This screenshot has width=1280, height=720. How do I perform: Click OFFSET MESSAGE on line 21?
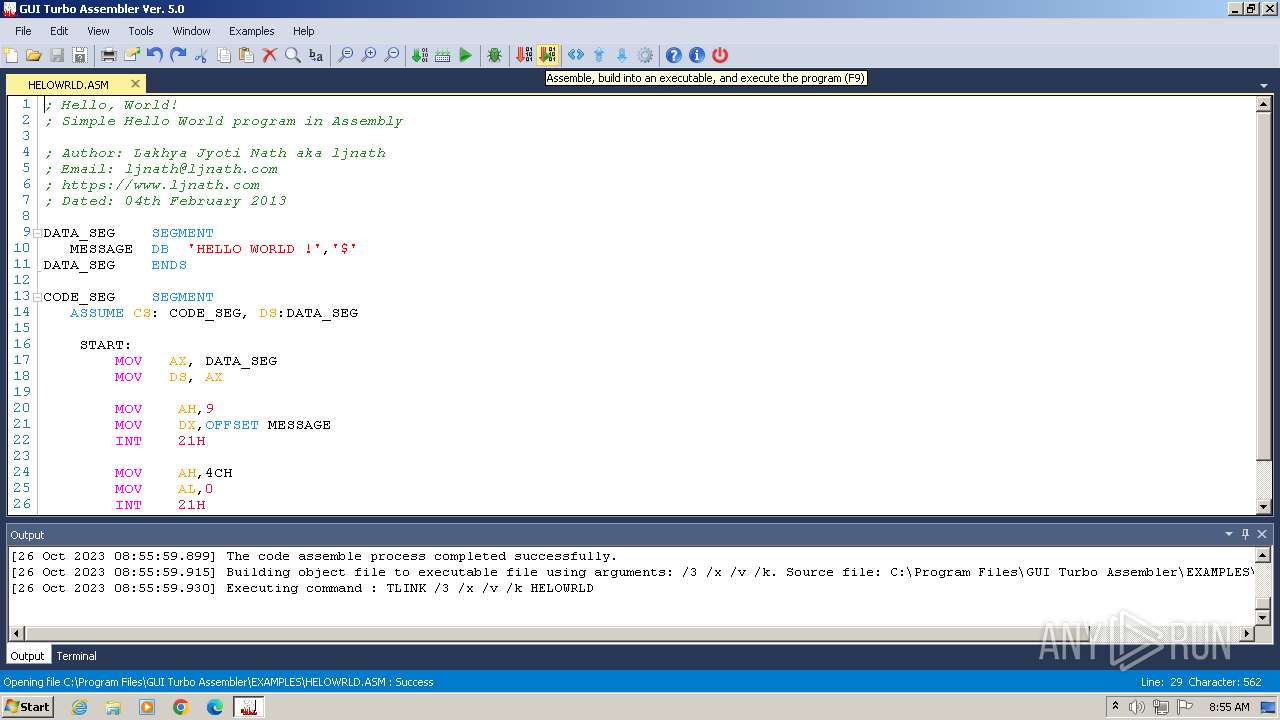pyautogui.click(x=268, y=425)
